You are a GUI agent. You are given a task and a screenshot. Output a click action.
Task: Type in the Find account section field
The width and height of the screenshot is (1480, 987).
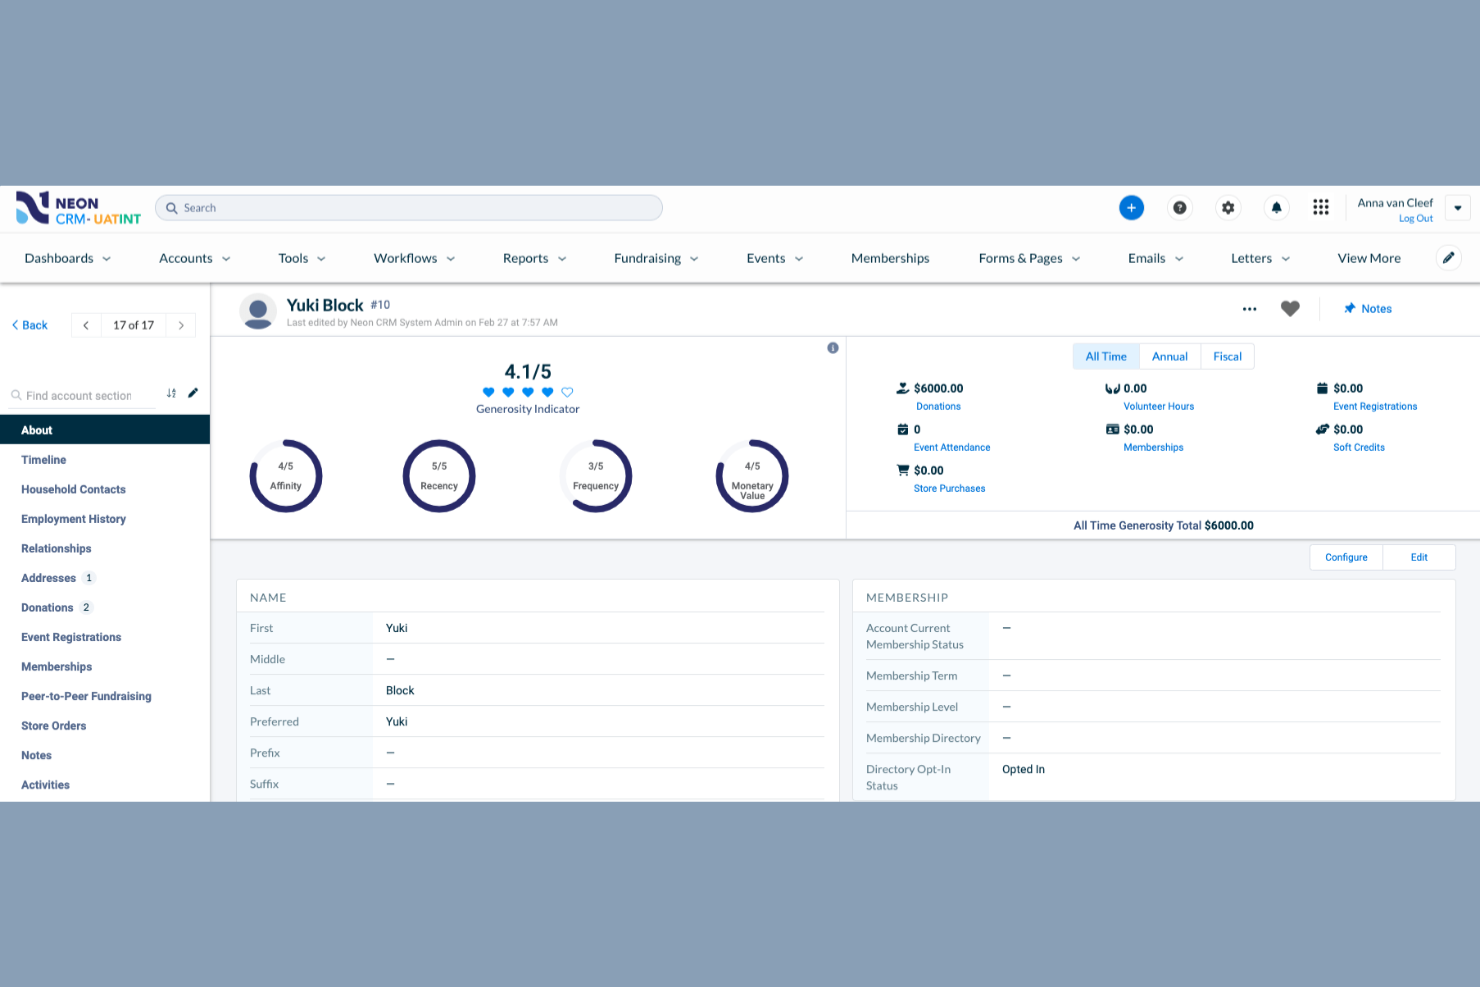[x=85, y=394]
